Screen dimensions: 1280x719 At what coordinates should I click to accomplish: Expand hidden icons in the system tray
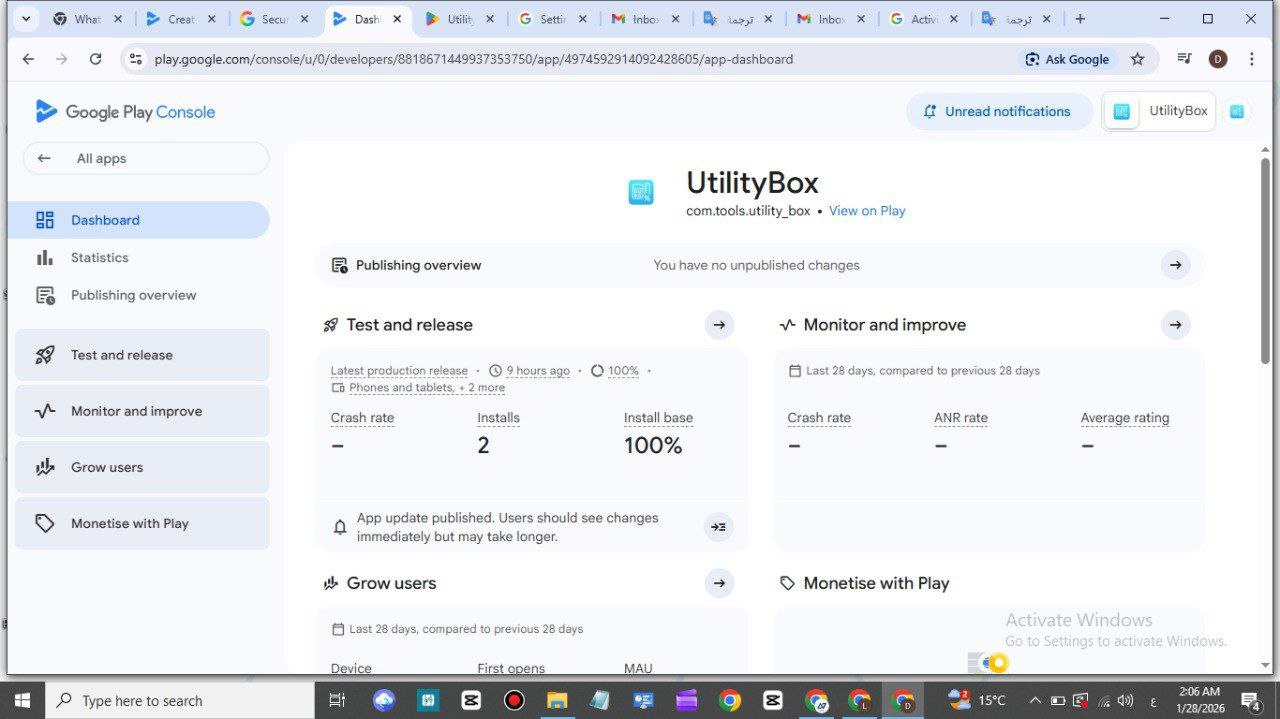pos(1034,700)
